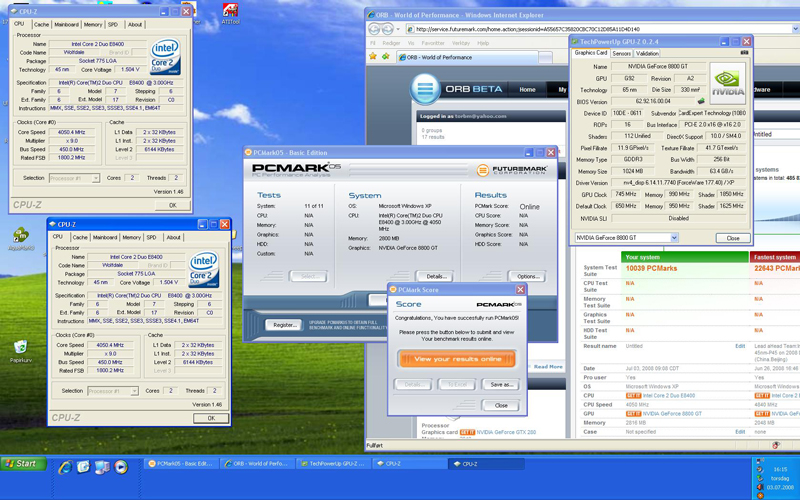The height and width of the screenshot is (500, 800).
Task: Click the NVIDIA GeForce 8800 GT link in GPU row
Action: pyautogui.click(x=672, y=414)
